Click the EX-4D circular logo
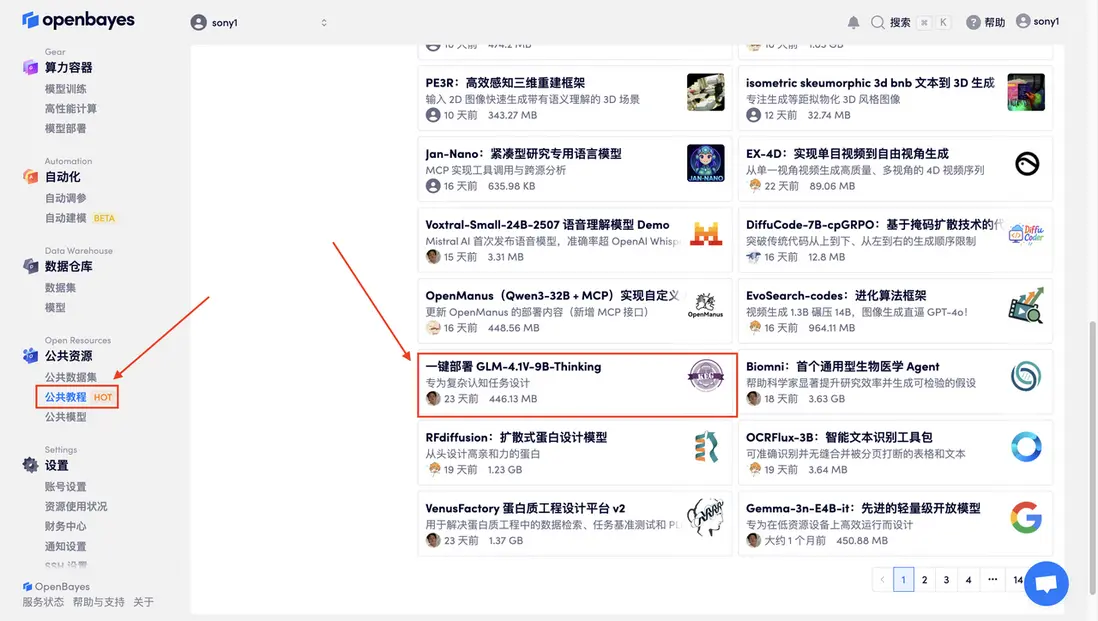The height and width of the screenshot is (621, 1098). pyautogui.click(x=1027, y=164)
